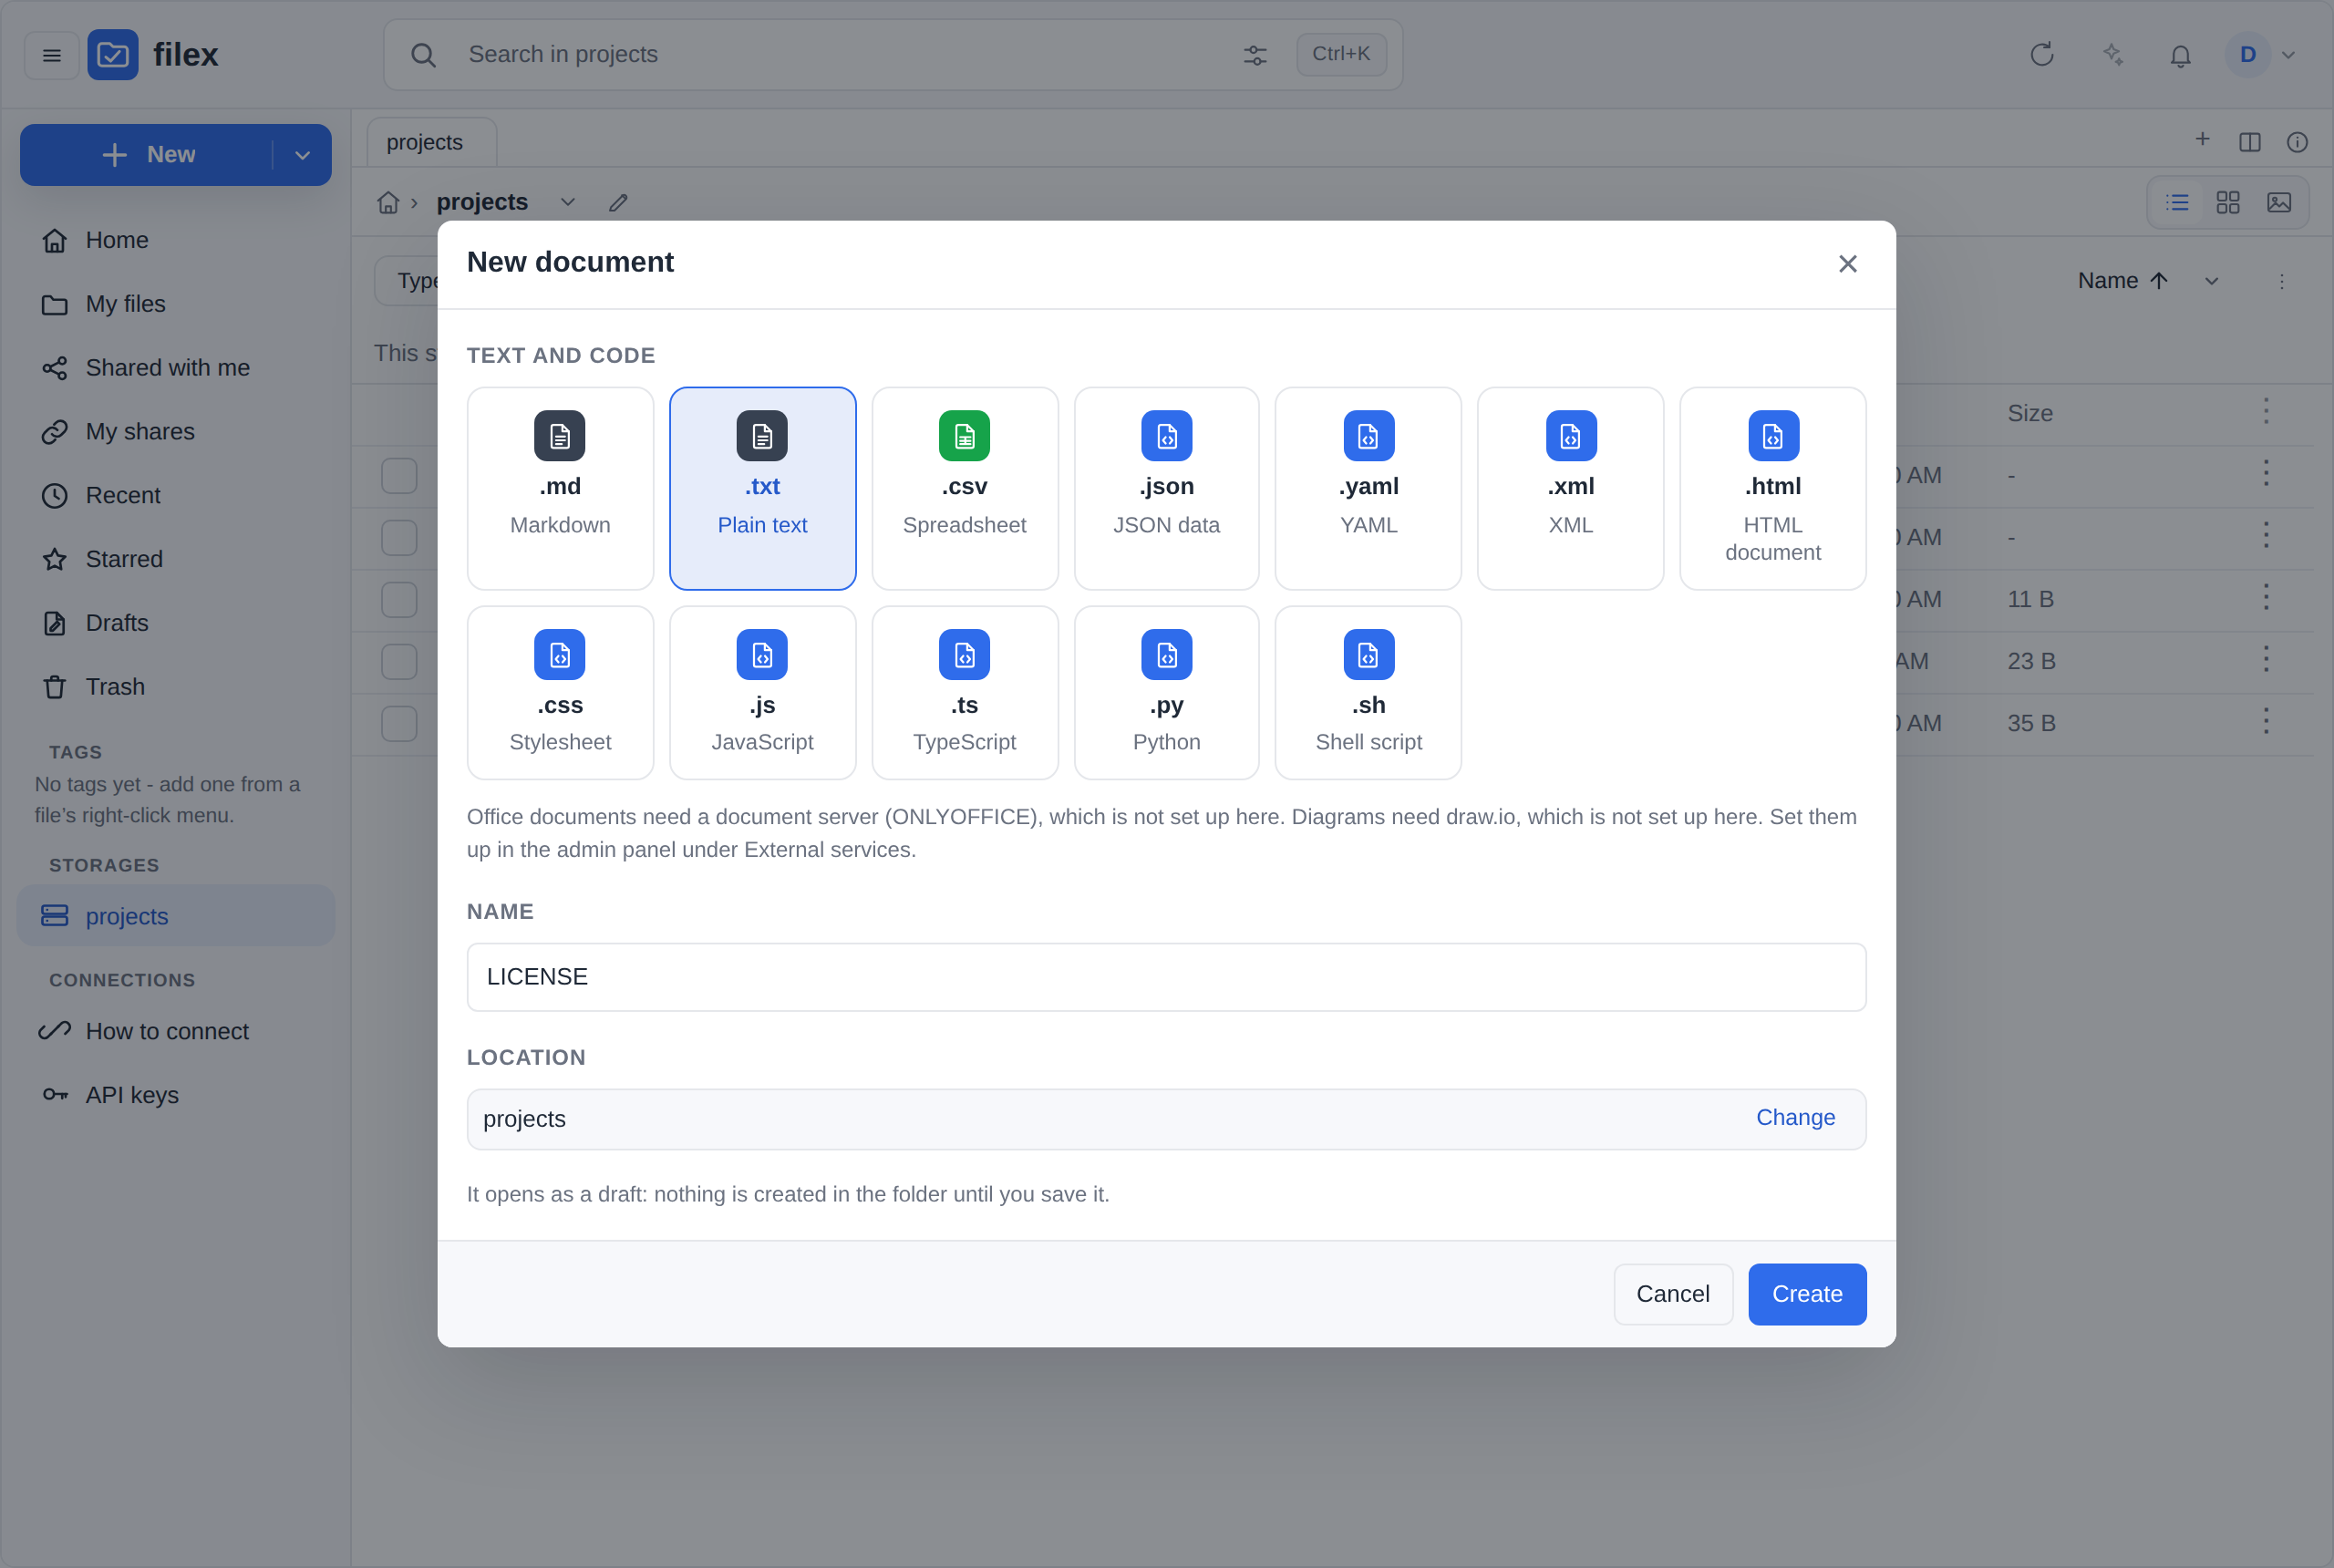Open notifications bell
2334x1568 pixels.
(2180, 54)
